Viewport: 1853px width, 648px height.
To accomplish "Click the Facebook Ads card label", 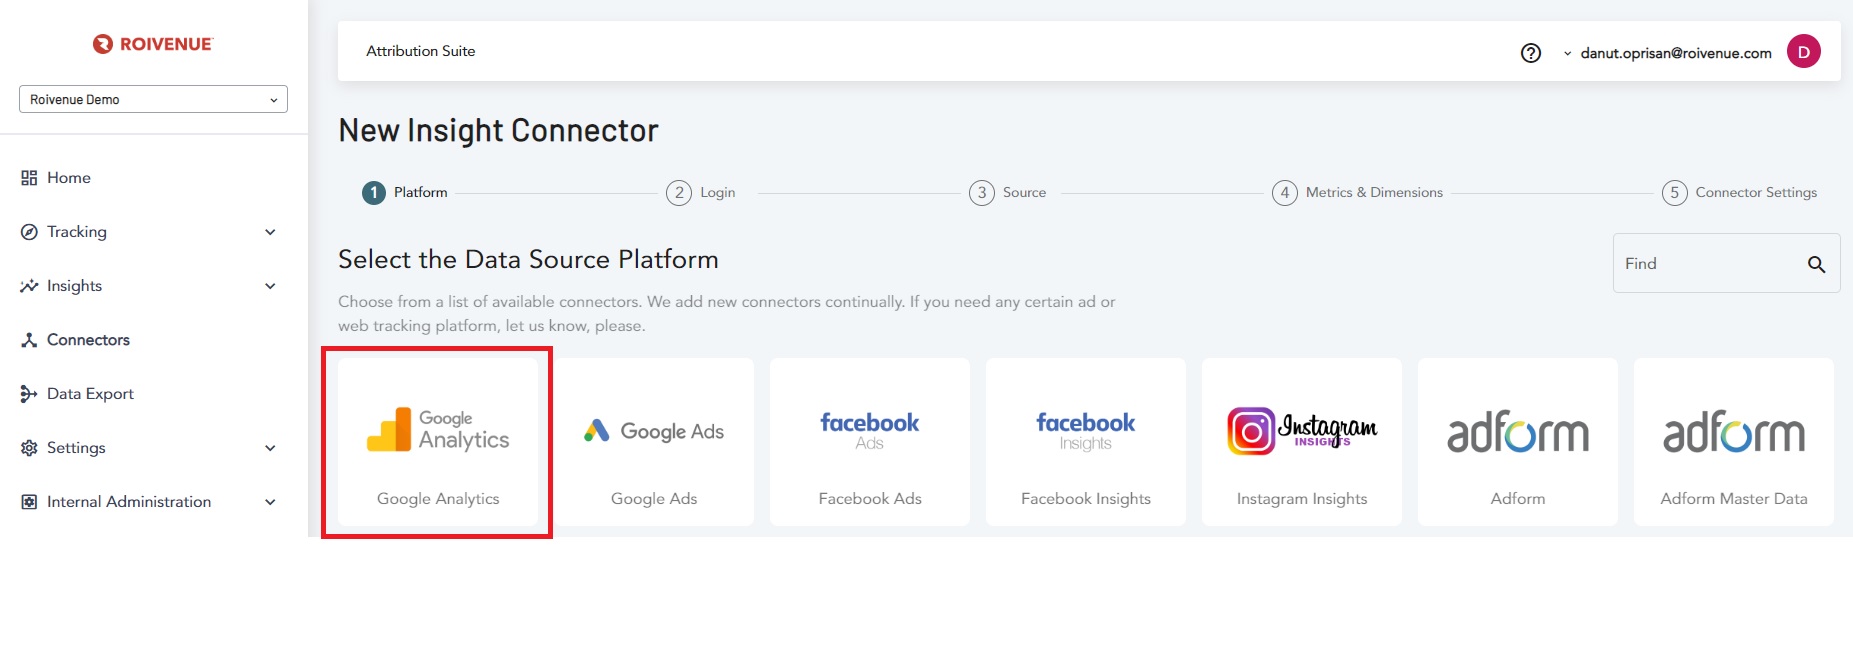I will click(x=870, y=498).
